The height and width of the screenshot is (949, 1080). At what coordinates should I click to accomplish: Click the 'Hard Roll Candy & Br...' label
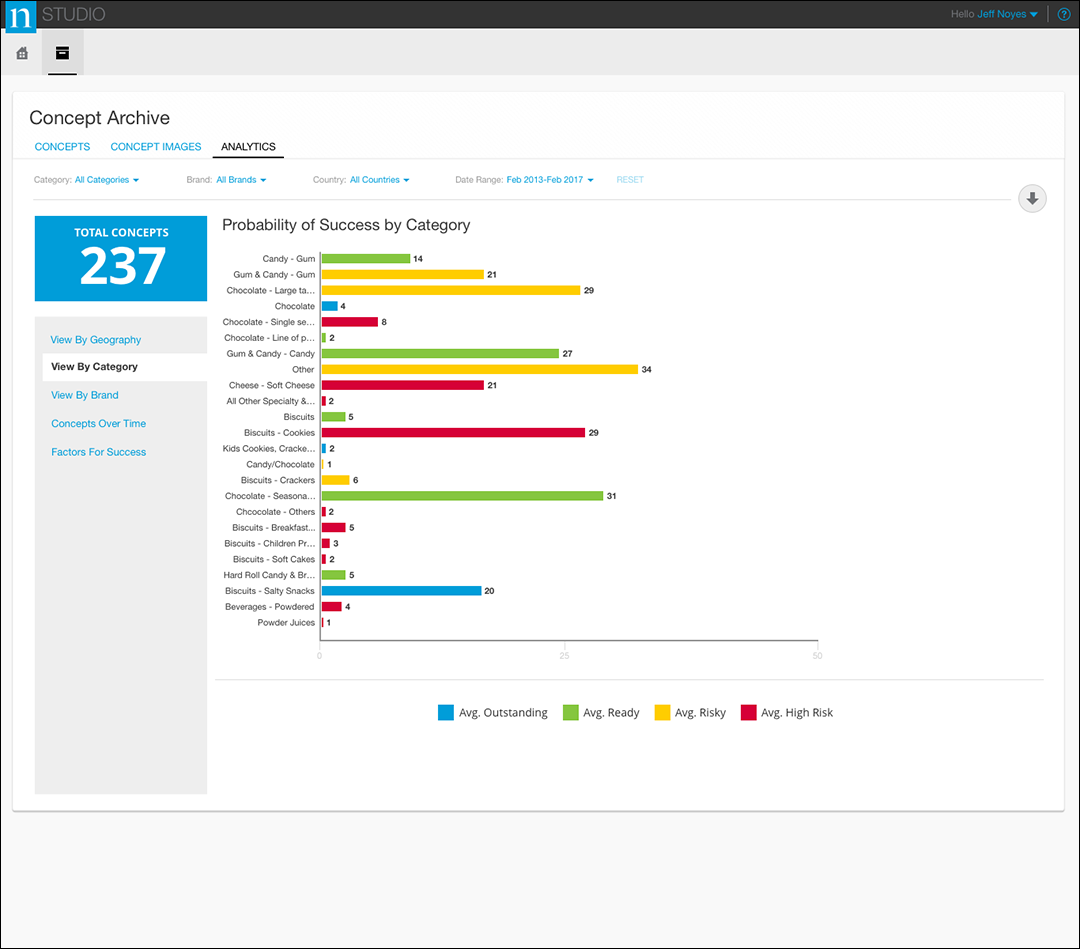269,576
